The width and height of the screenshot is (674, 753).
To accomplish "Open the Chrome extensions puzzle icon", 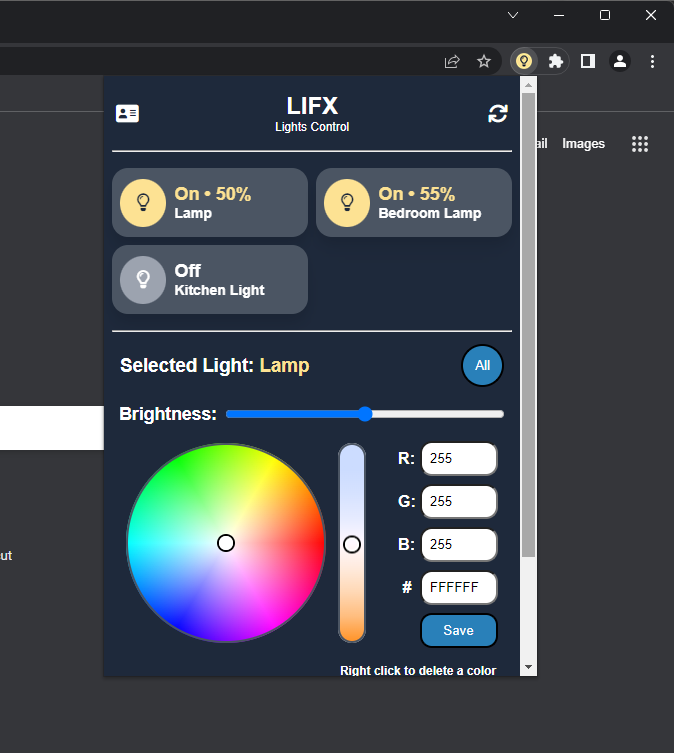I will point(556,61).
